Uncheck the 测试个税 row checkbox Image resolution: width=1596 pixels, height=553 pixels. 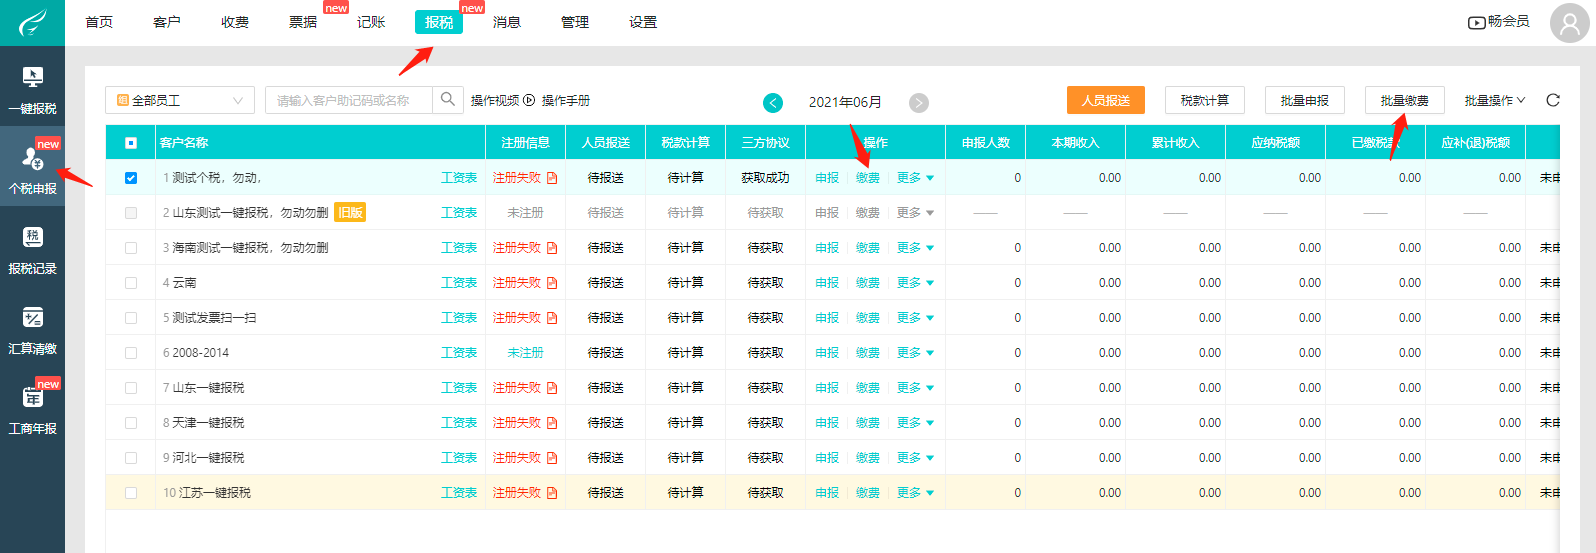131,178
